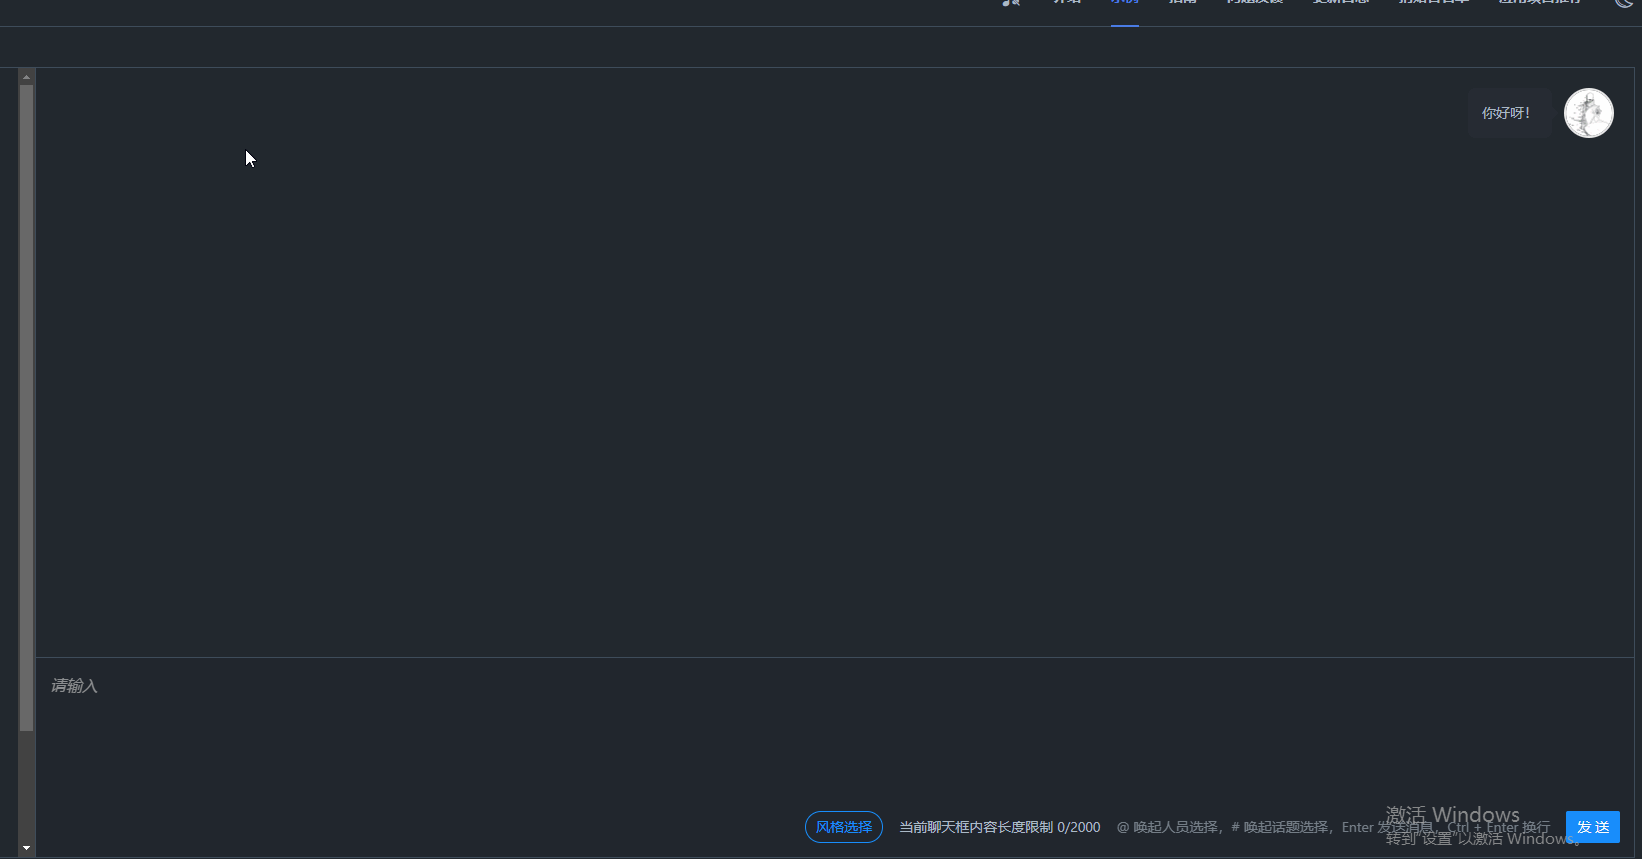Click the scrollbar up arrow
The height and width of the screenshot is (859, 1642).
[x=26, y=76]
